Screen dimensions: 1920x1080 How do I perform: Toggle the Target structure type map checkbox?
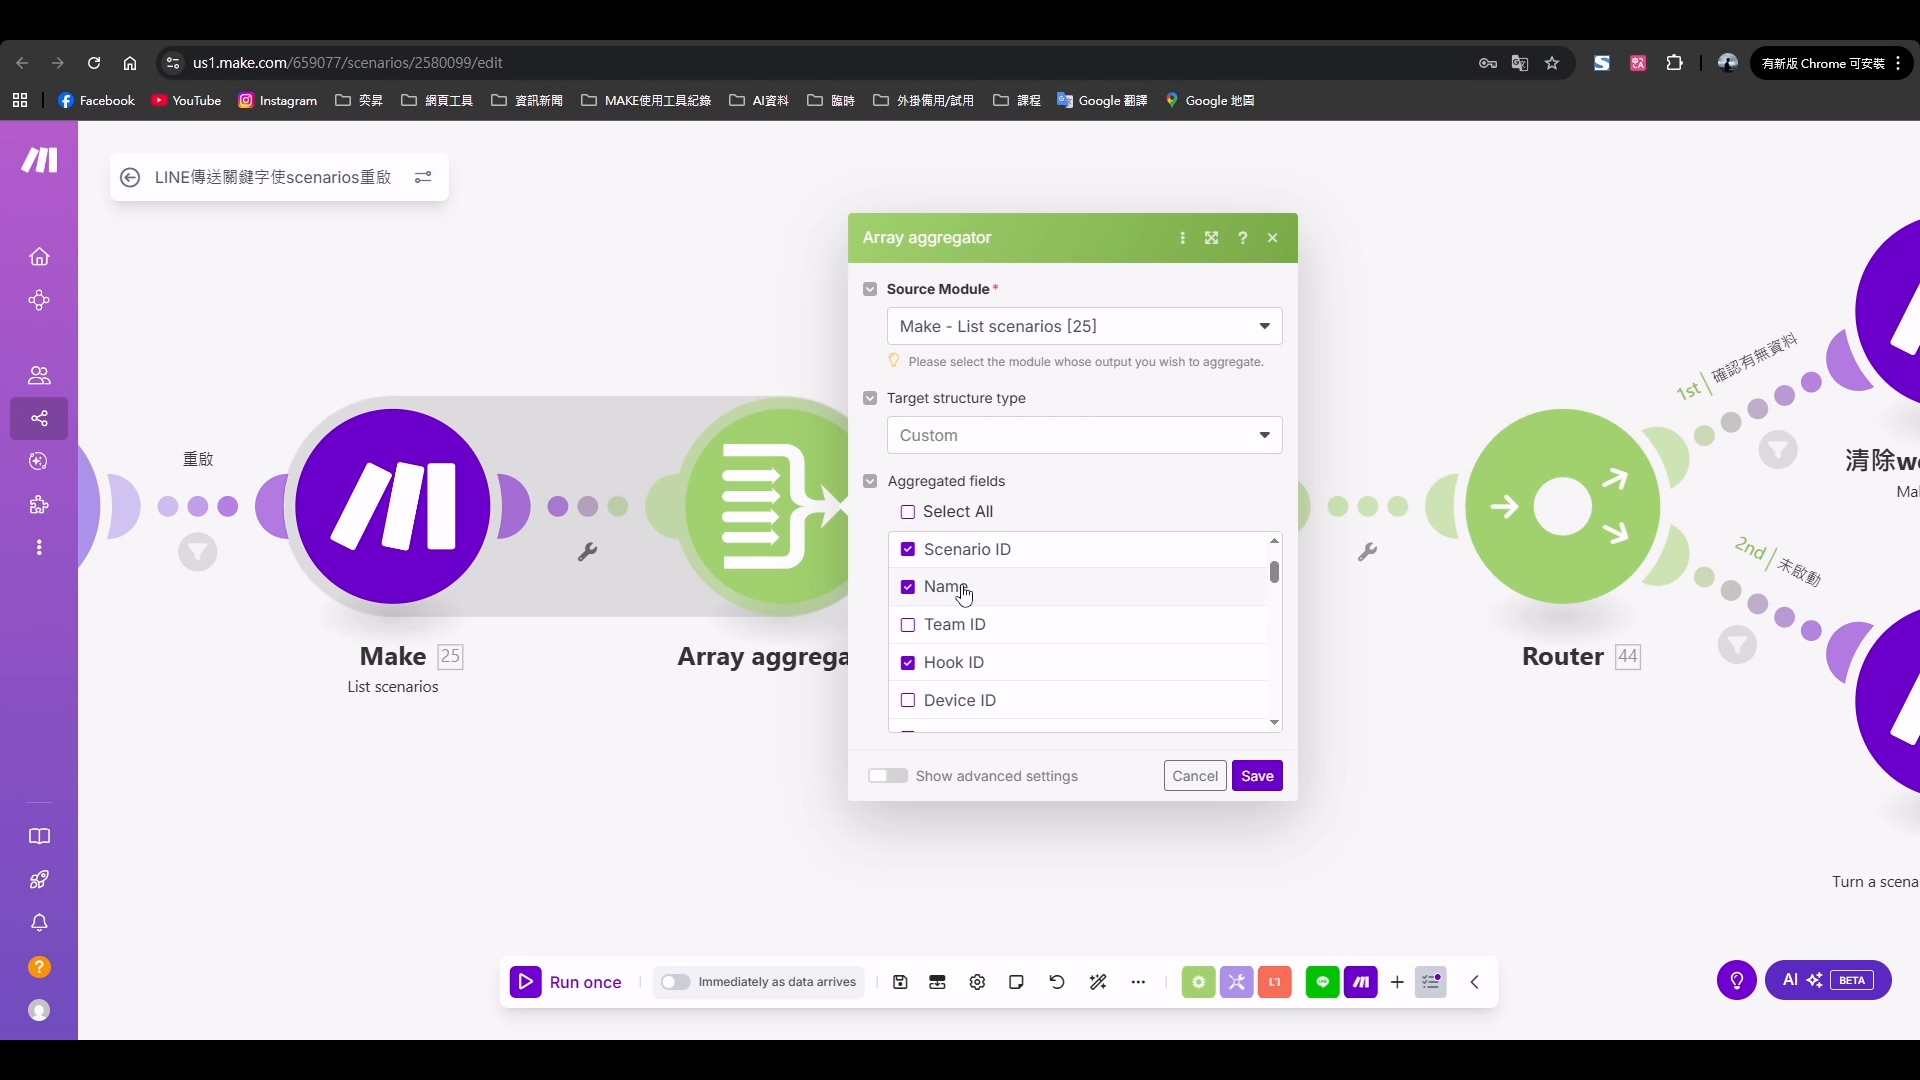[x=870, y=398]
